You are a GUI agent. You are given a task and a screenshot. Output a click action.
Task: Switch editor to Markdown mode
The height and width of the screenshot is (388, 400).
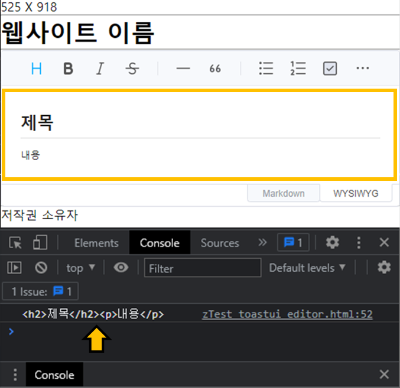(x=284, y=193)
